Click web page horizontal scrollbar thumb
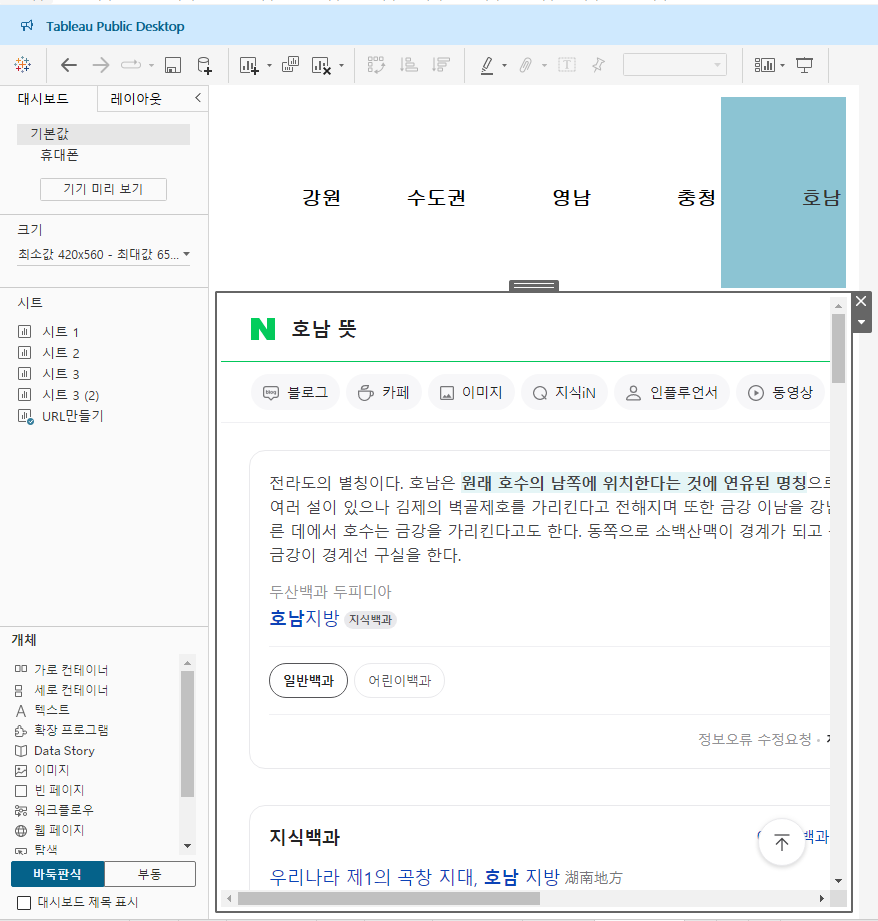Image resolution: width=878 pixels, height=921 pixels. pyautogui.click(x=389, y=898)
